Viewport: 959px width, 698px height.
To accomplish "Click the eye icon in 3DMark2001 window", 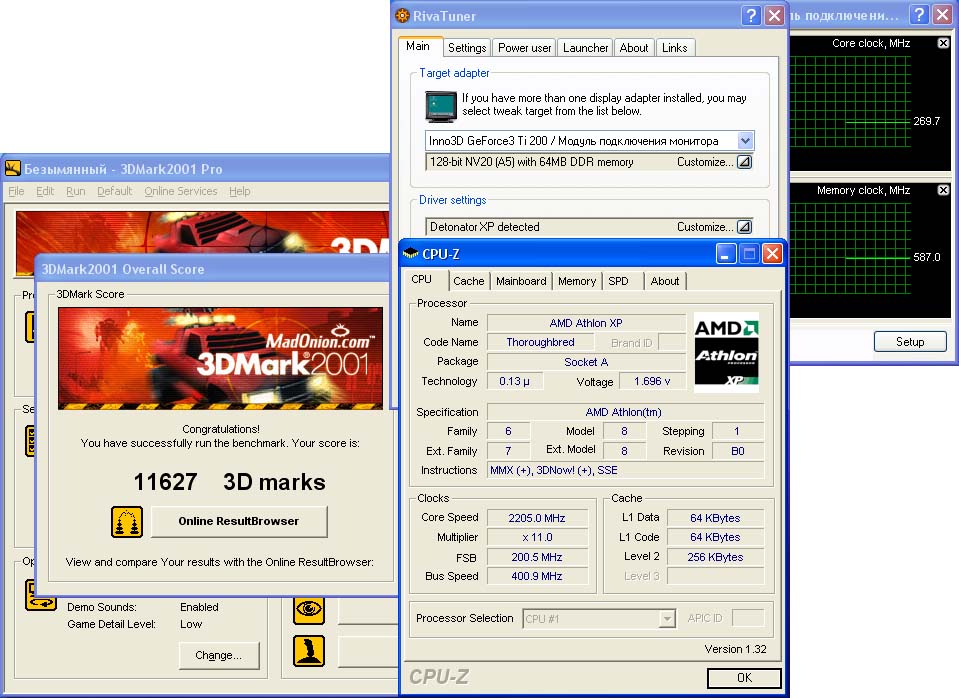I will [309, 609].
